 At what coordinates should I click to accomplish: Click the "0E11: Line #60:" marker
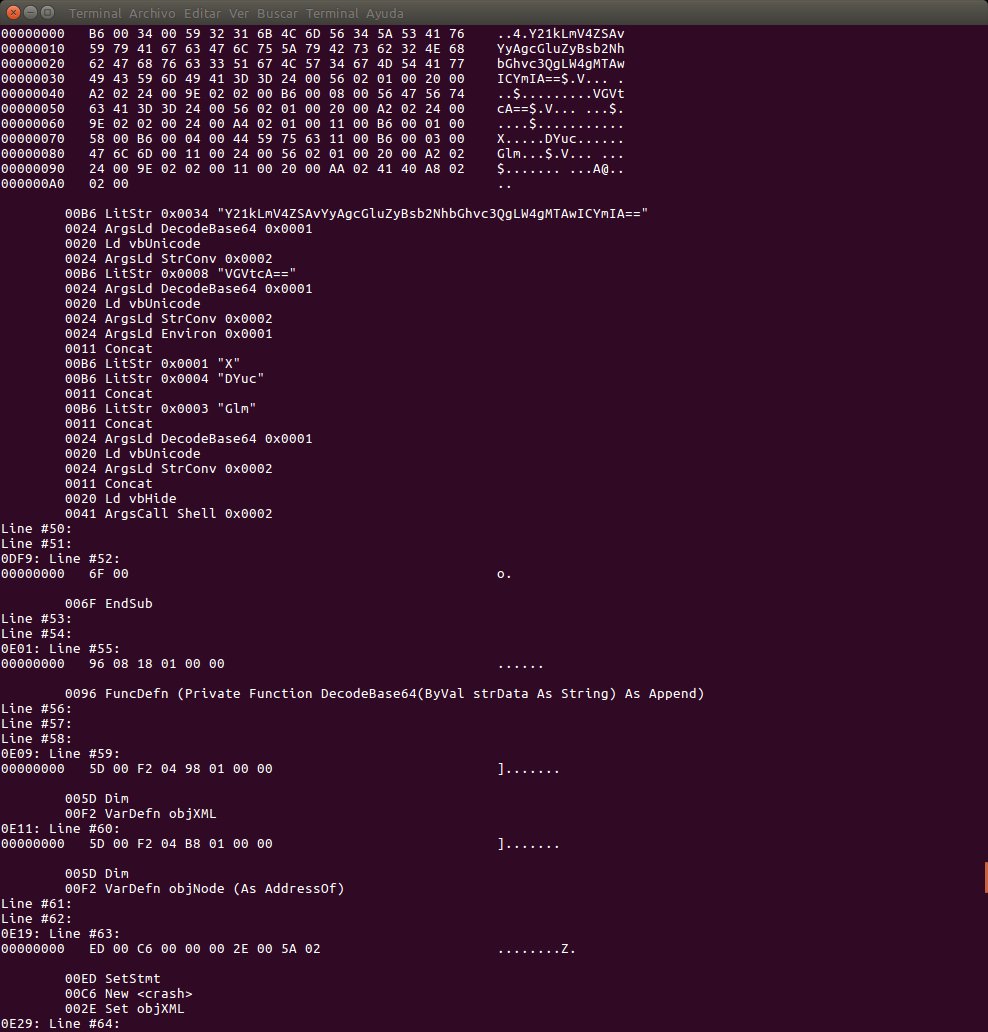tap(61, 829)
